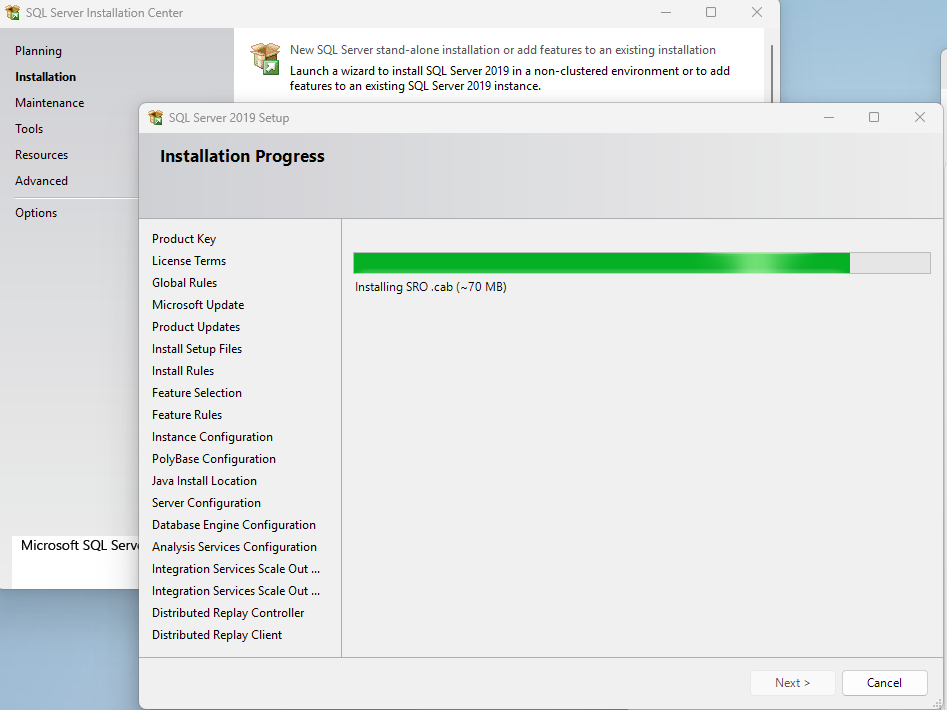The image size is (947, 710).
Task: Click the new stand-alone installation box icon
Action: (x=265, y=59)
